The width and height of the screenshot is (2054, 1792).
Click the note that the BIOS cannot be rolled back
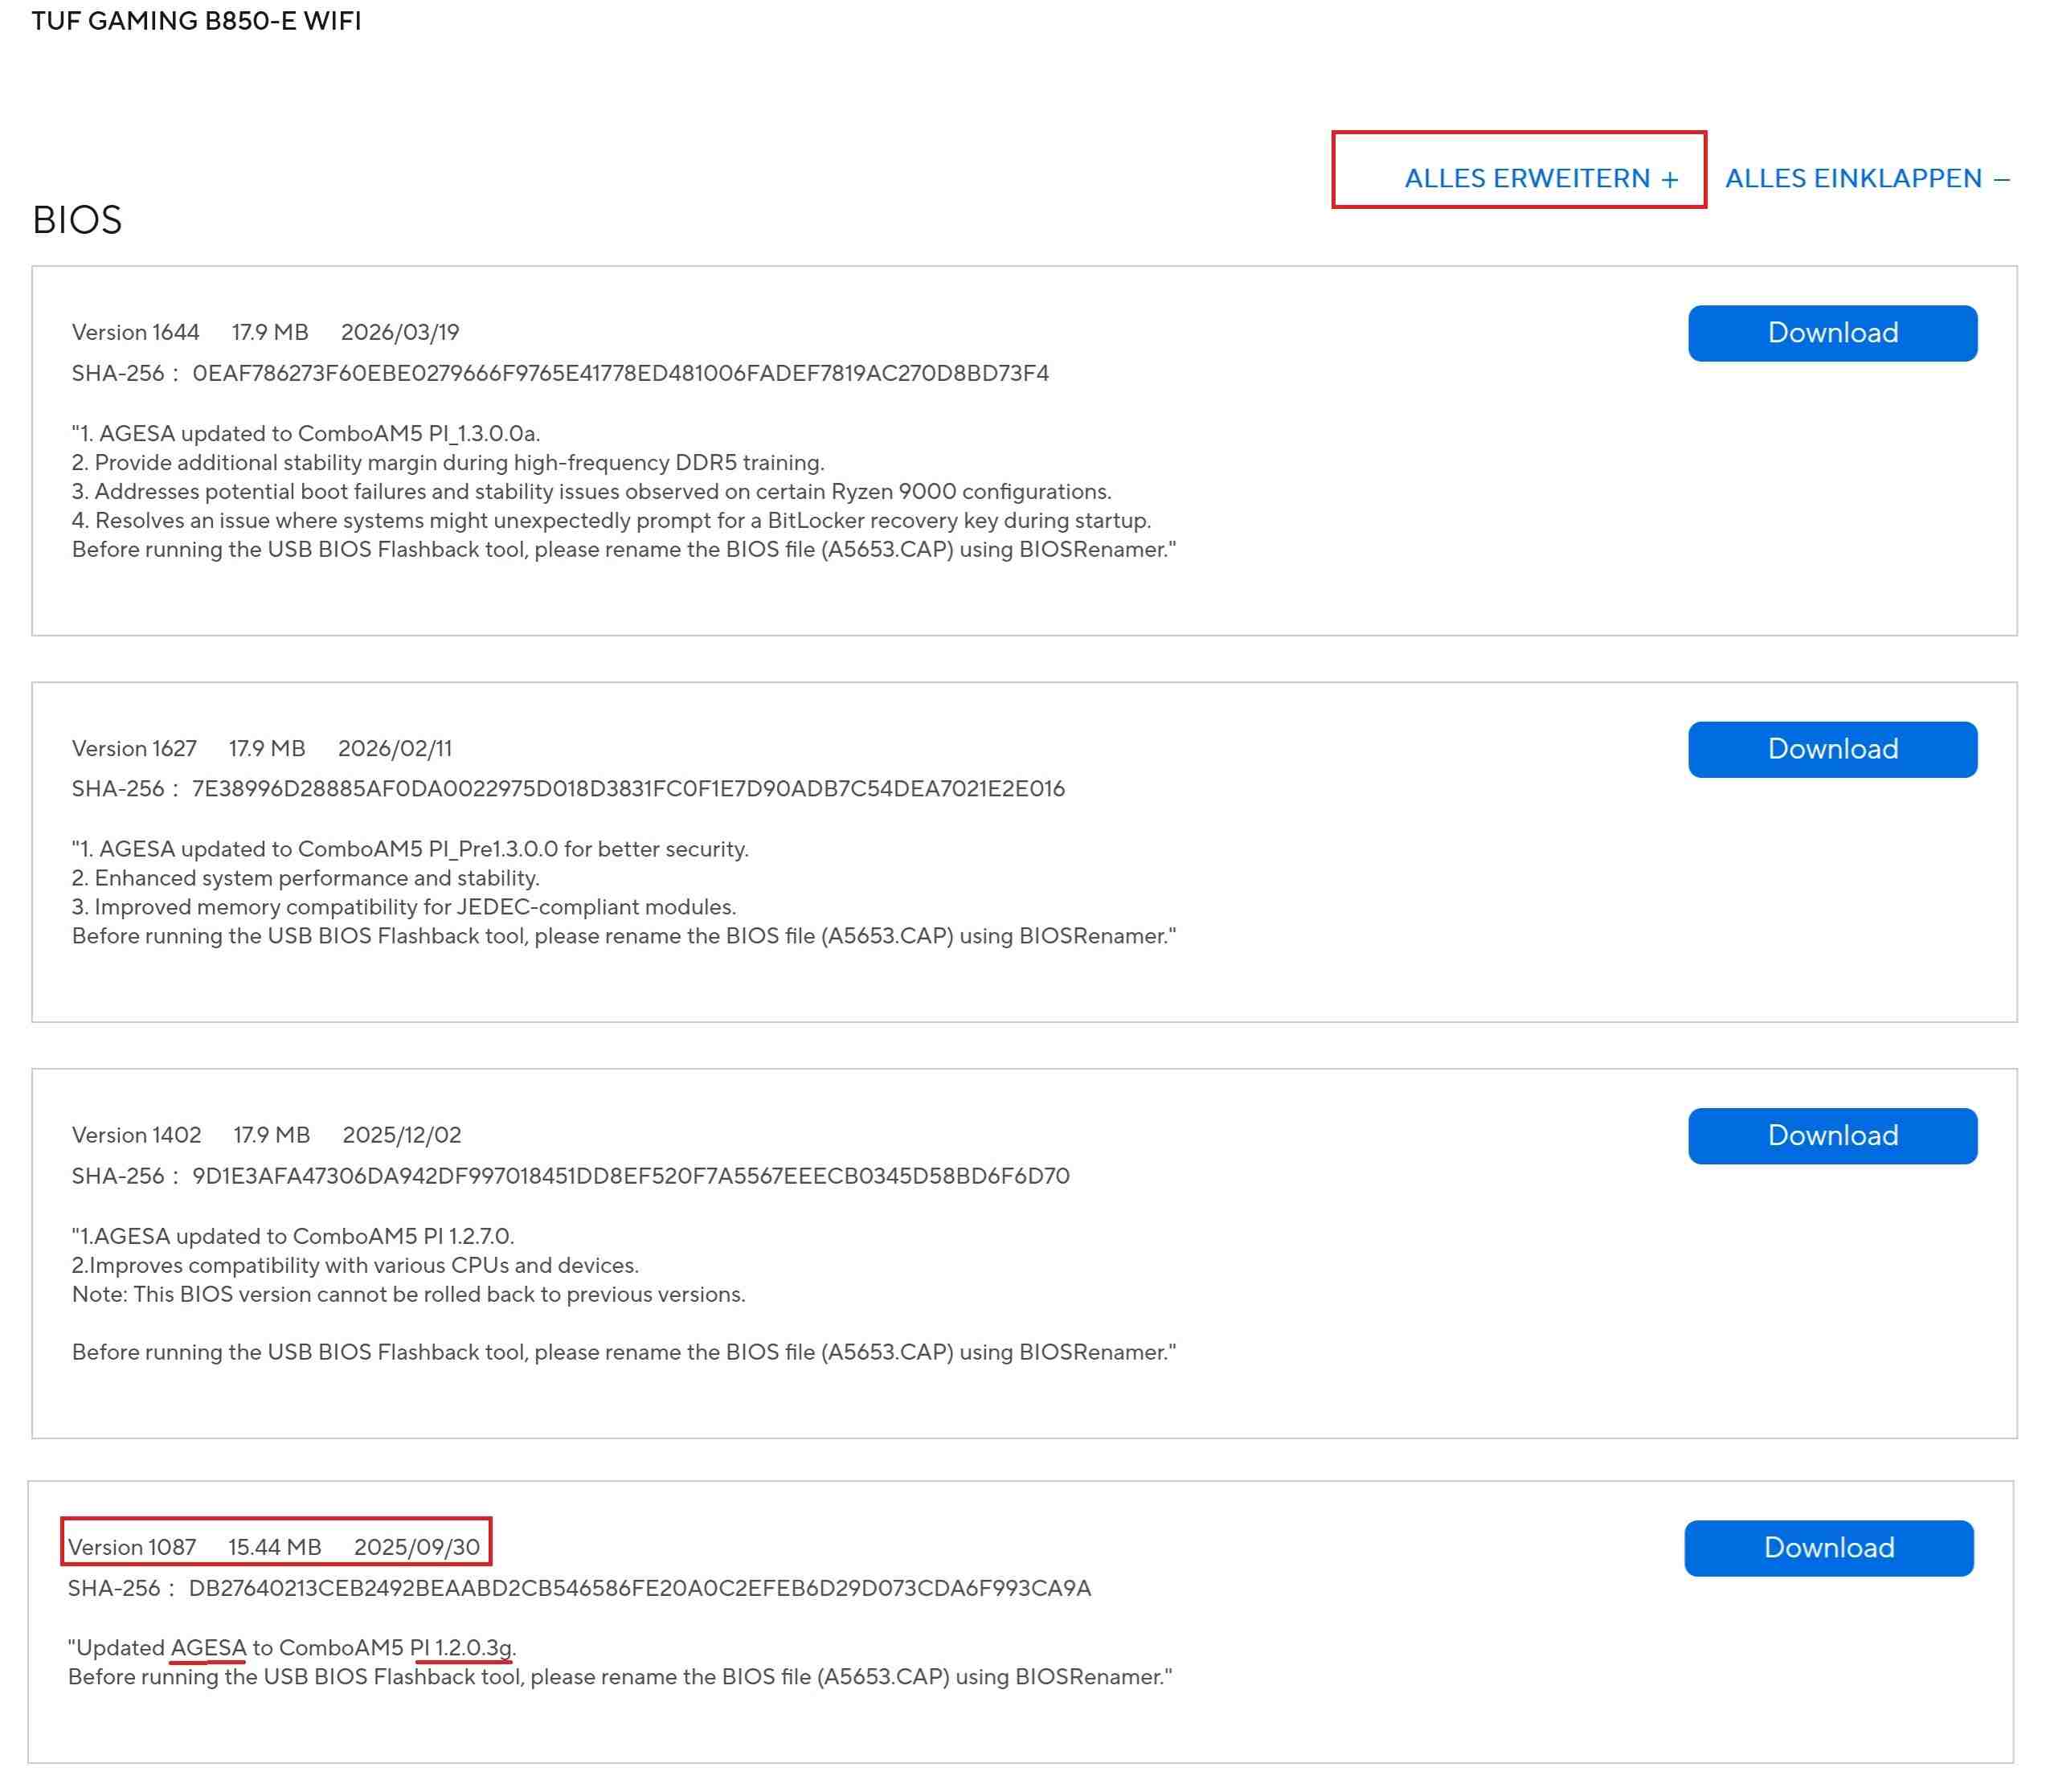point(408,1294)
